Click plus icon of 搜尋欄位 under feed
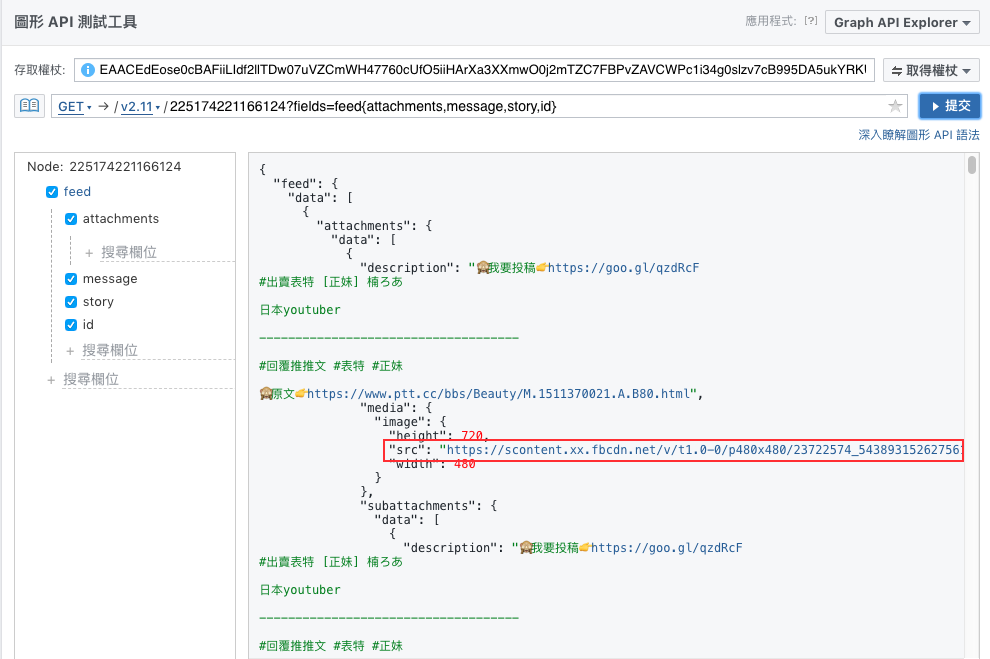This screenshot has width=990, height=659. click(51, 380)
